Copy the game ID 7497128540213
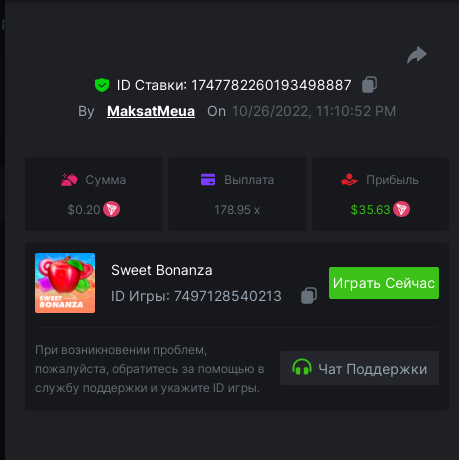Screen dimensions: 459x460 [x=309, y=295]
